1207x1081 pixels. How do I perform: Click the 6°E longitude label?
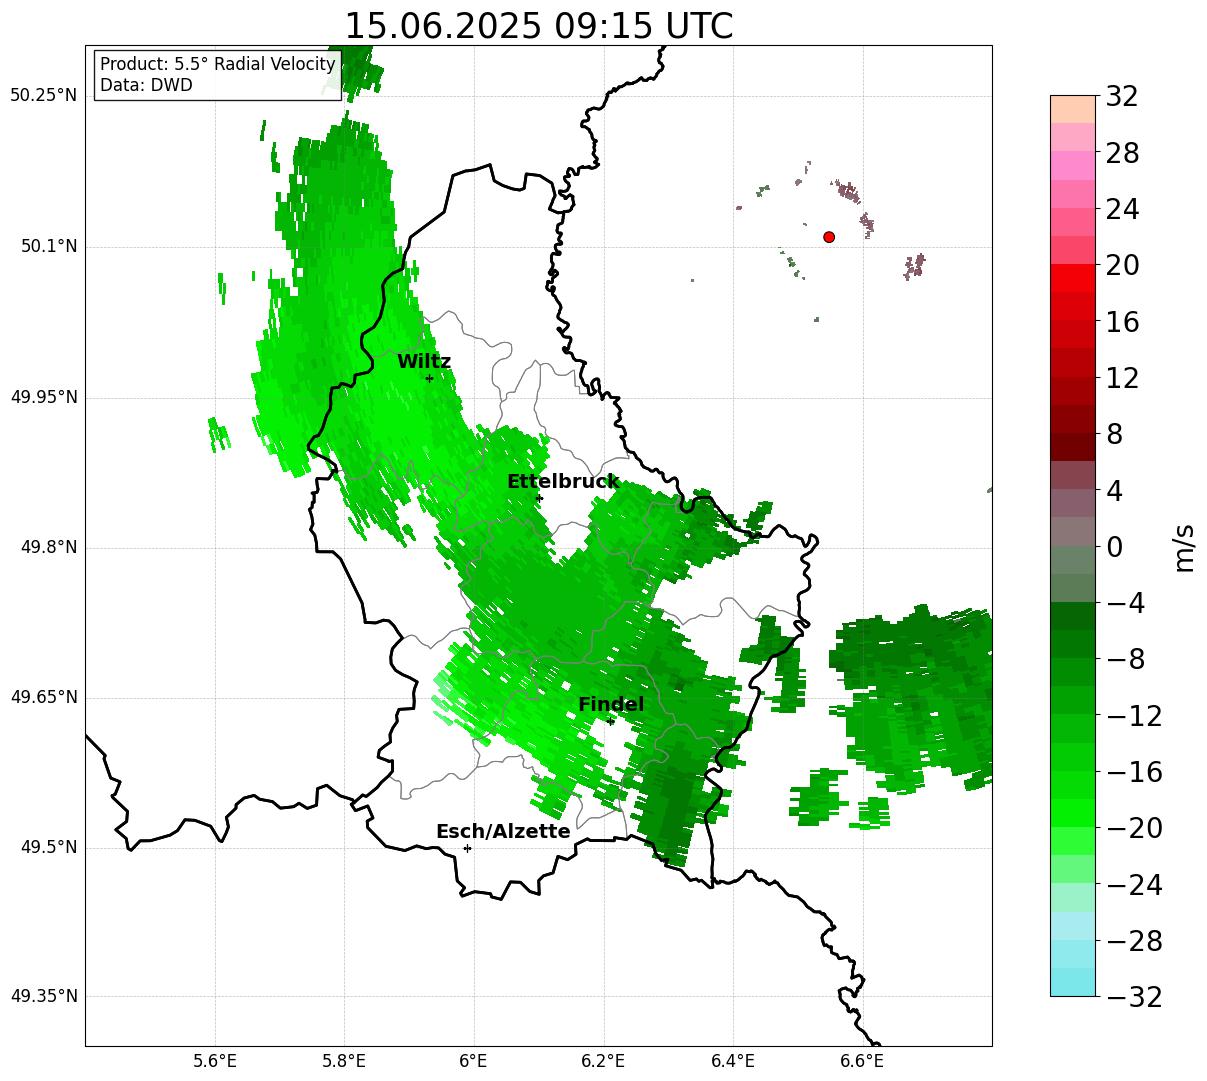(x=473, y=1061)
